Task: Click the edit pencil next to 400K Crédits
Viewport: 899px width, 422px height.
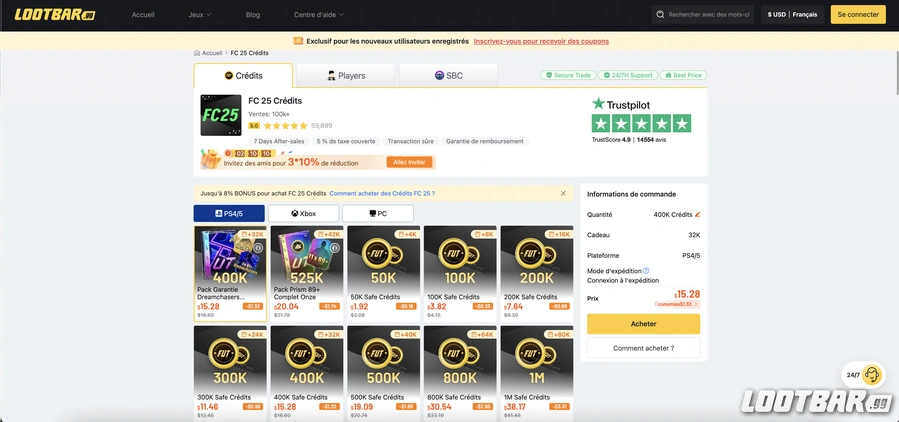Action: click(697, 214)
